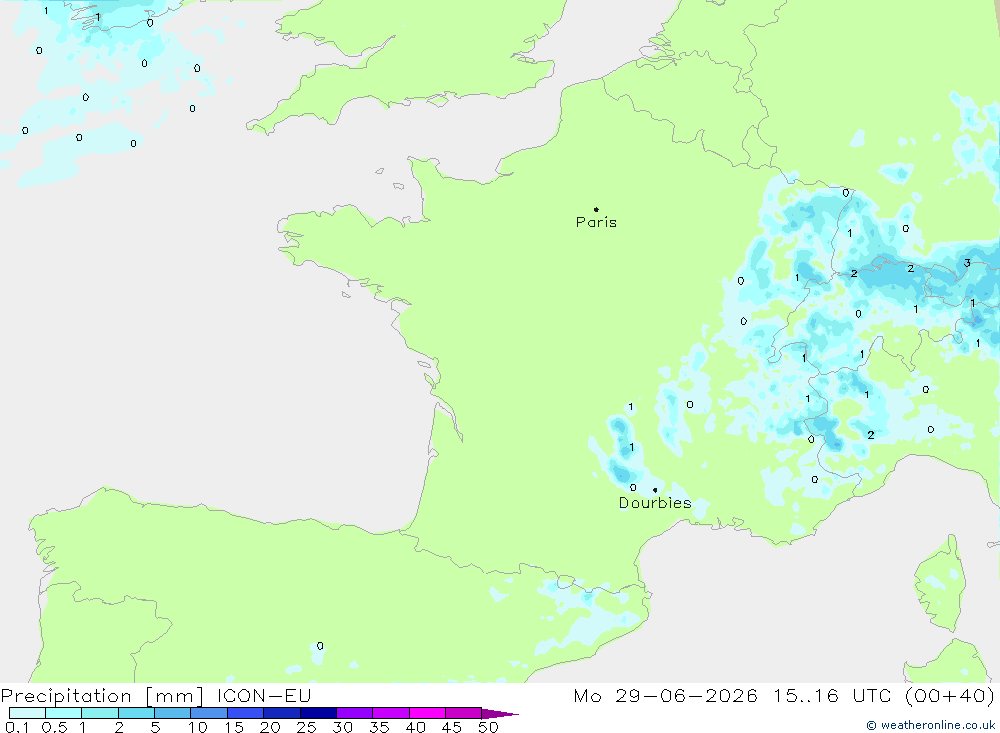The image size is (1000, 733).
Task: Click the Mo 29-06-2026 date text
Action: pos(665,695)
